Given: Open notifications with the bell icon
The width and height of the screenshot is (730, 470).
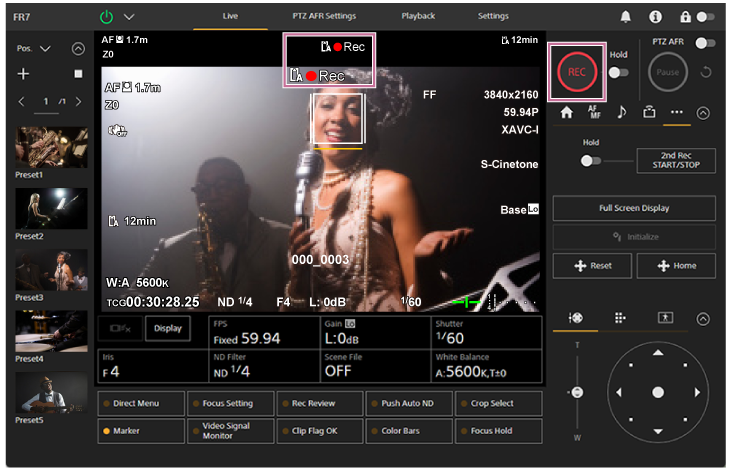Looking at the screenshot, I should coord(626,17).
